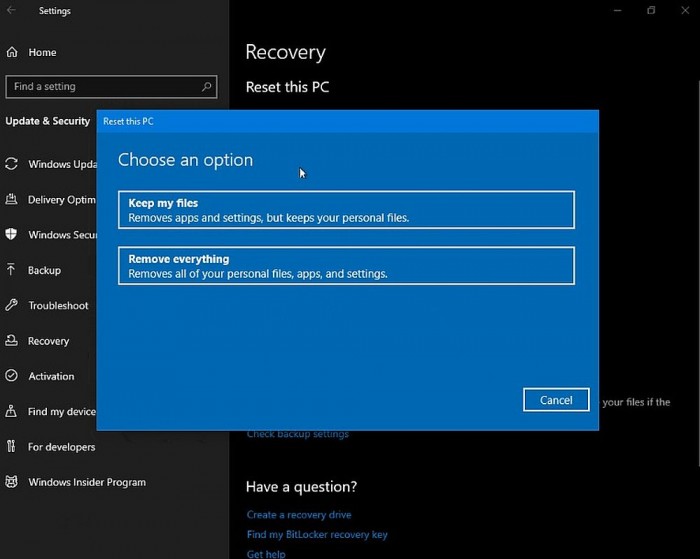Image resolution: width=700 pixels, height=559 pixels.
Task: Click the Windows Security shield icon
Action: click(11, 235)
